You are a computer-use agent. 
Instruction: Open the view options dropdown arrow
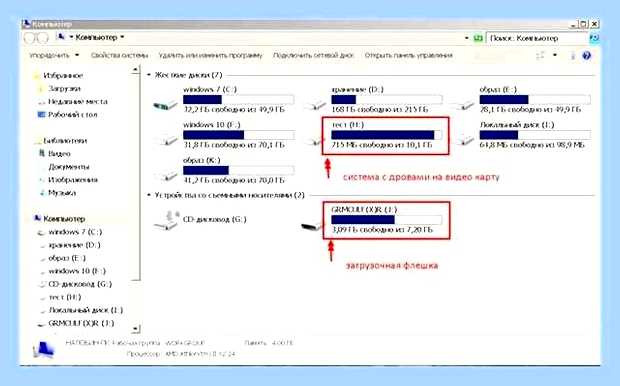coord(555,55)
